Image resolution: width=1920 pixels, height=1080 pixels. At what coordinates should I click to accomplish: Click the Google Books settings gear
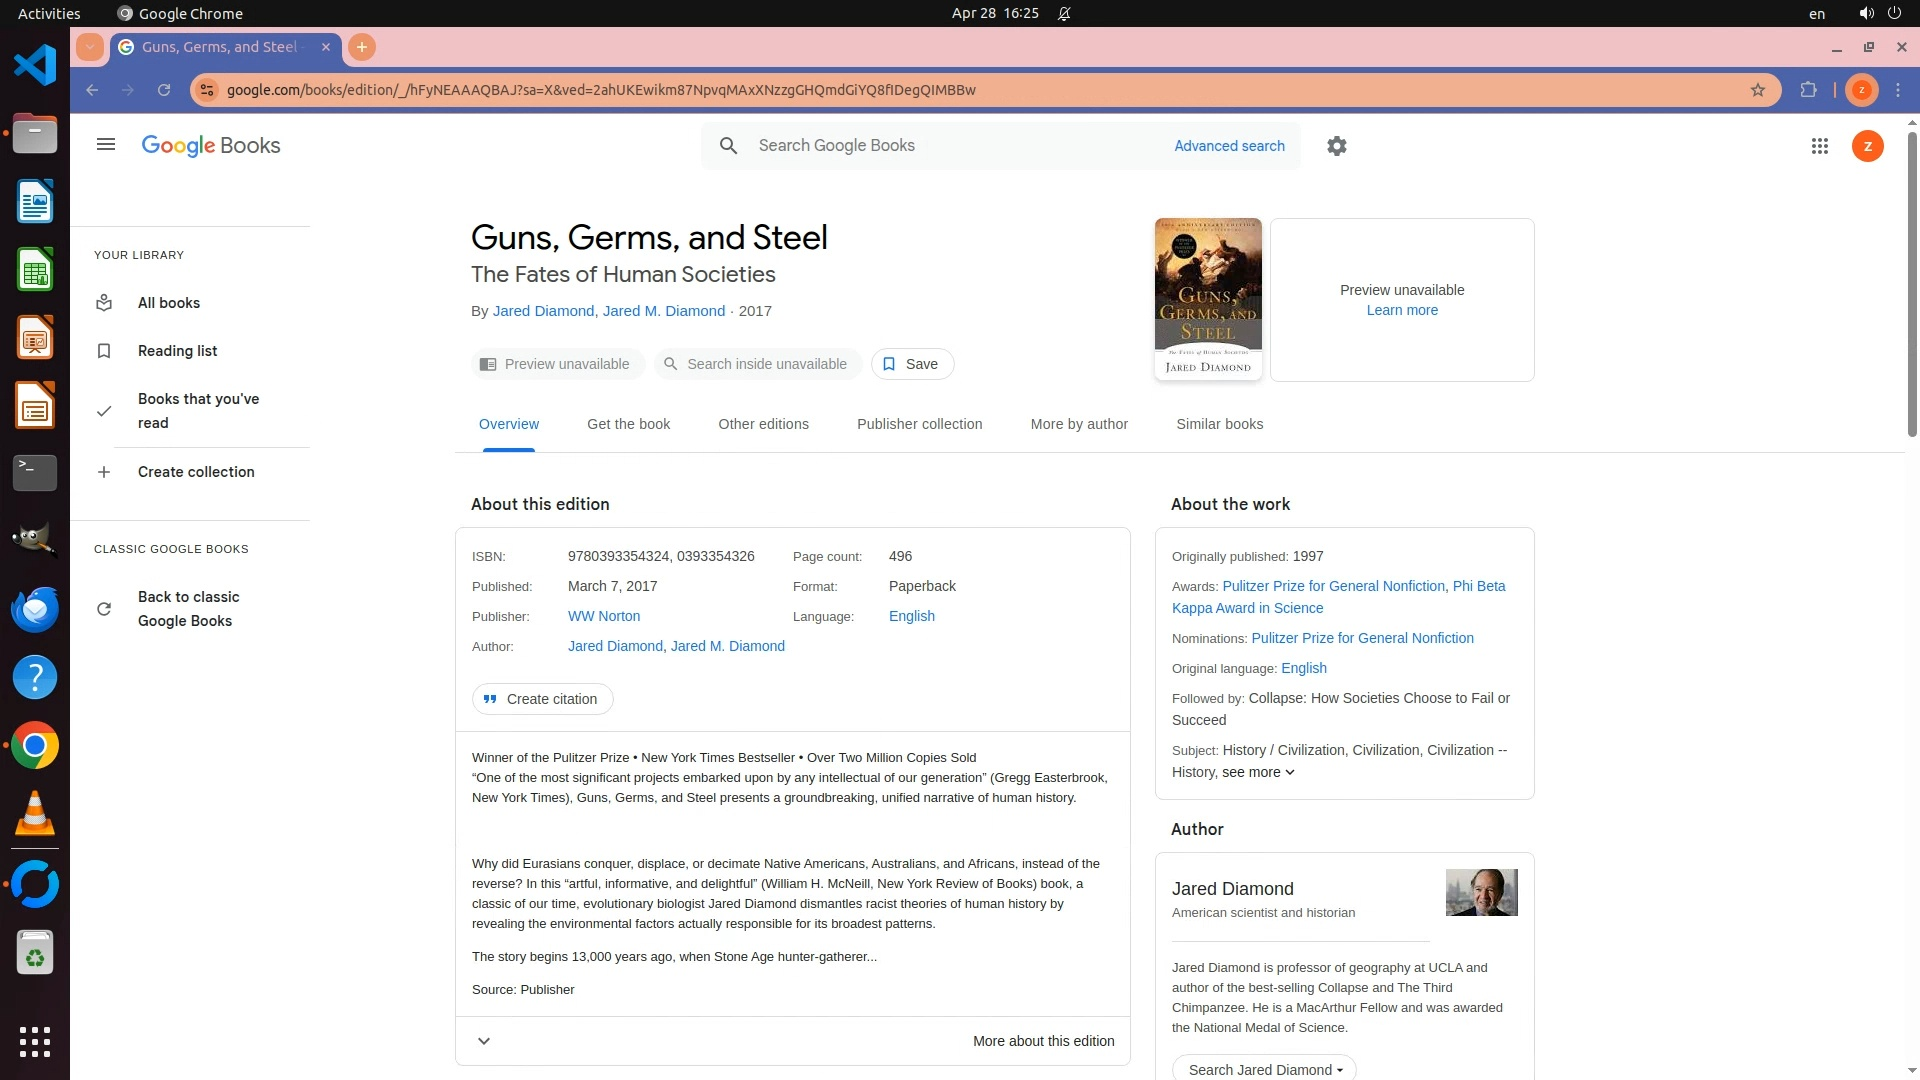pyautogui.click(x=1337, y=146)
